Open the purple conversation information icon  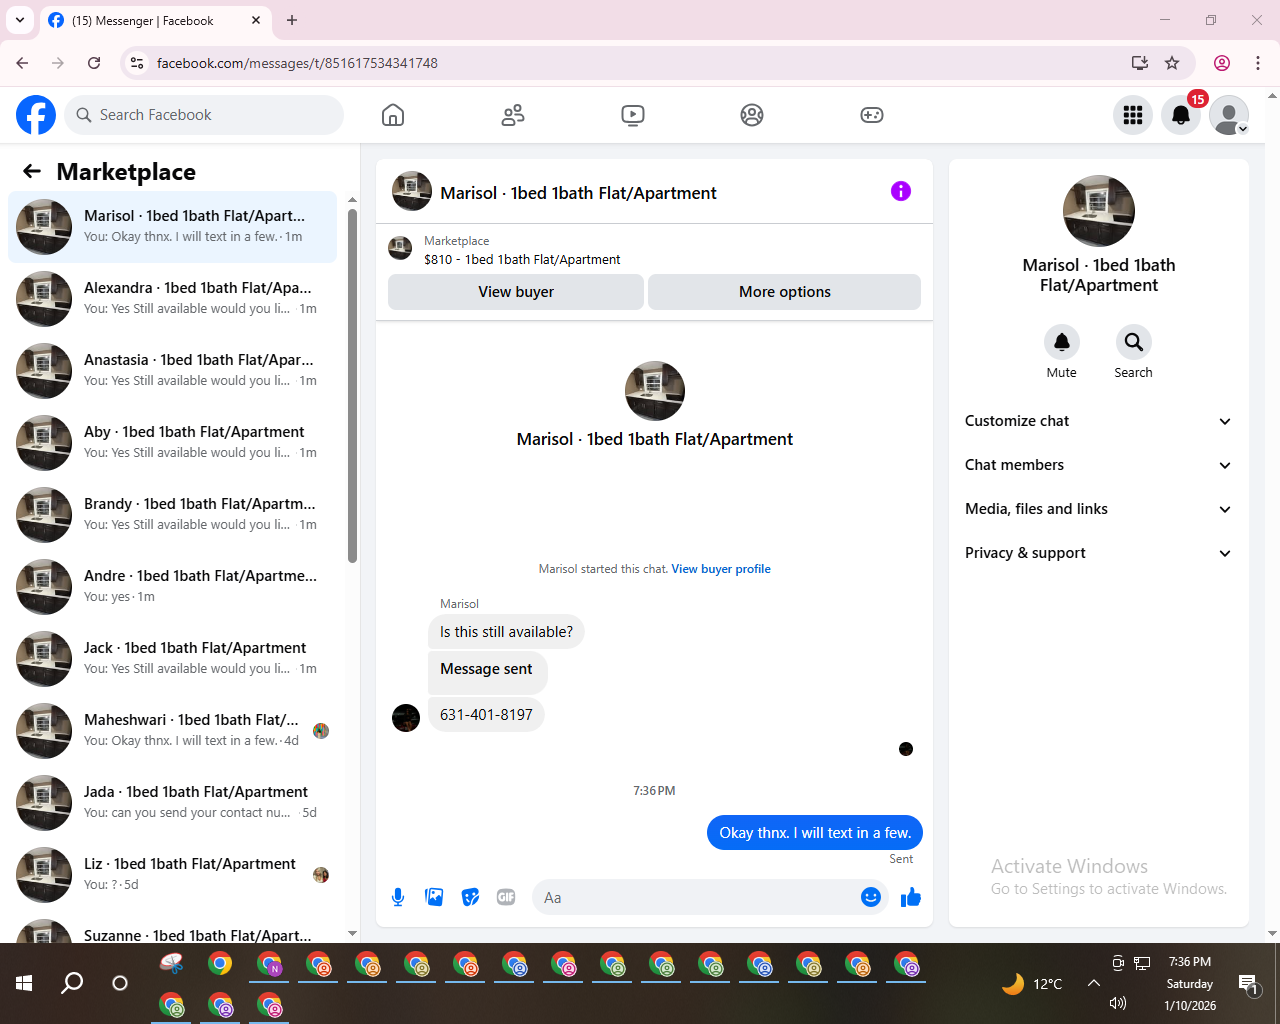pyautogui.click(x=901, y=191)
